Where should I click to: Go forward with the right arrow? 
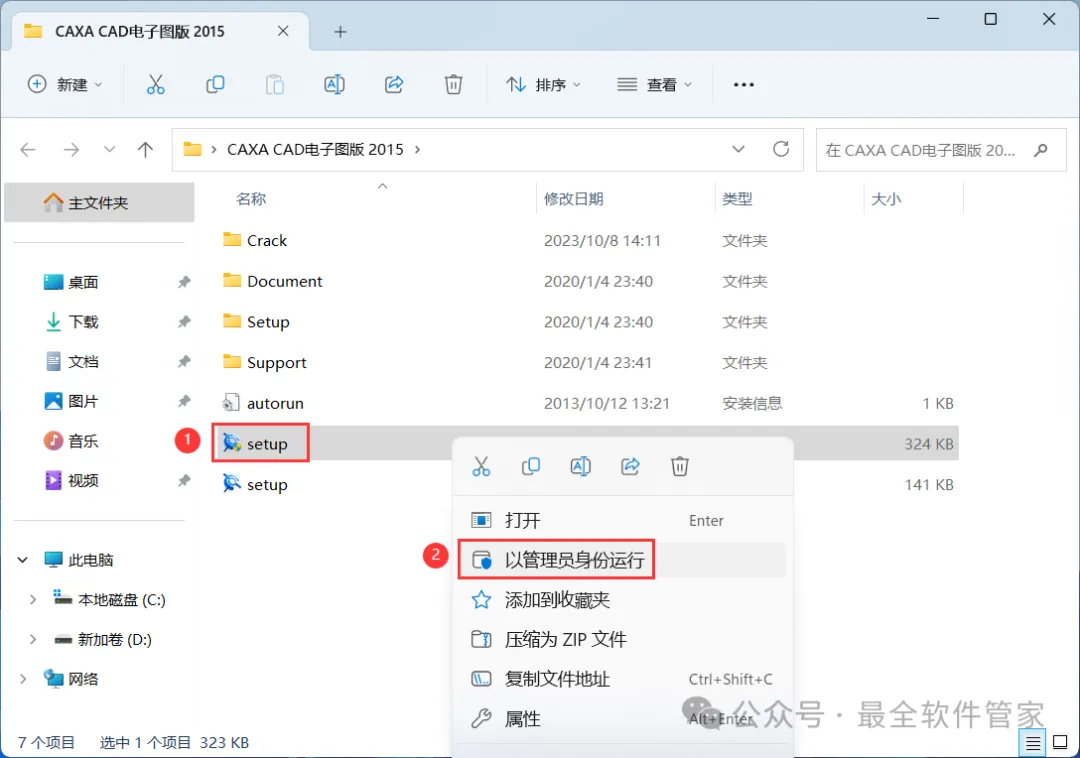(72, 149)
